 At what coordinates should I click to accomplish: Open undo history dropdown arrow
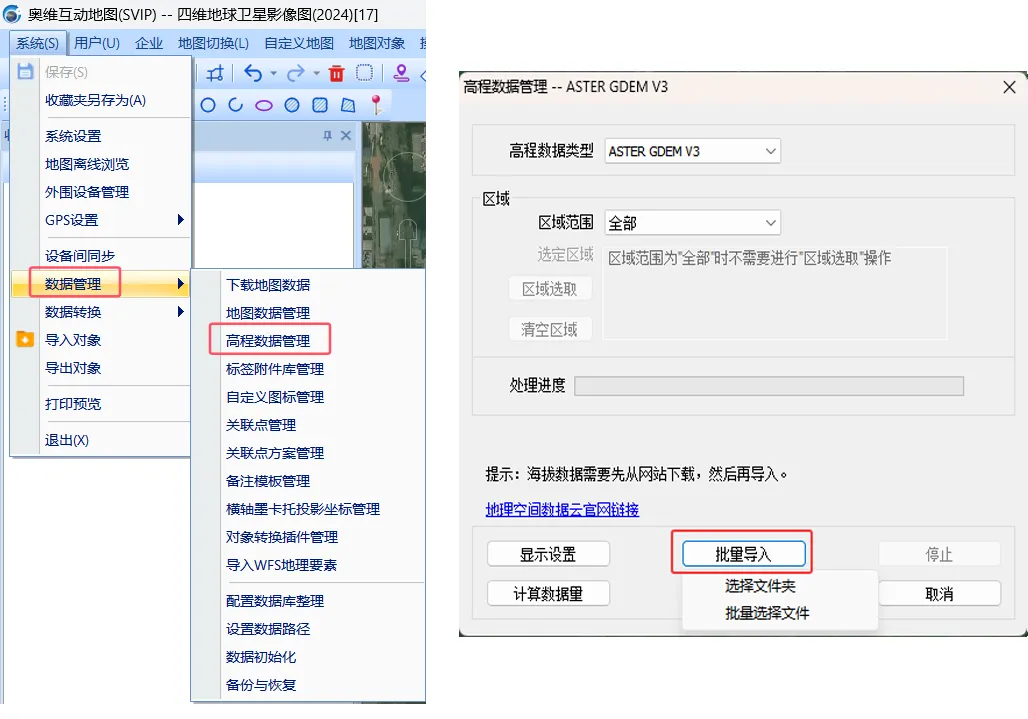tap(274, 73)
